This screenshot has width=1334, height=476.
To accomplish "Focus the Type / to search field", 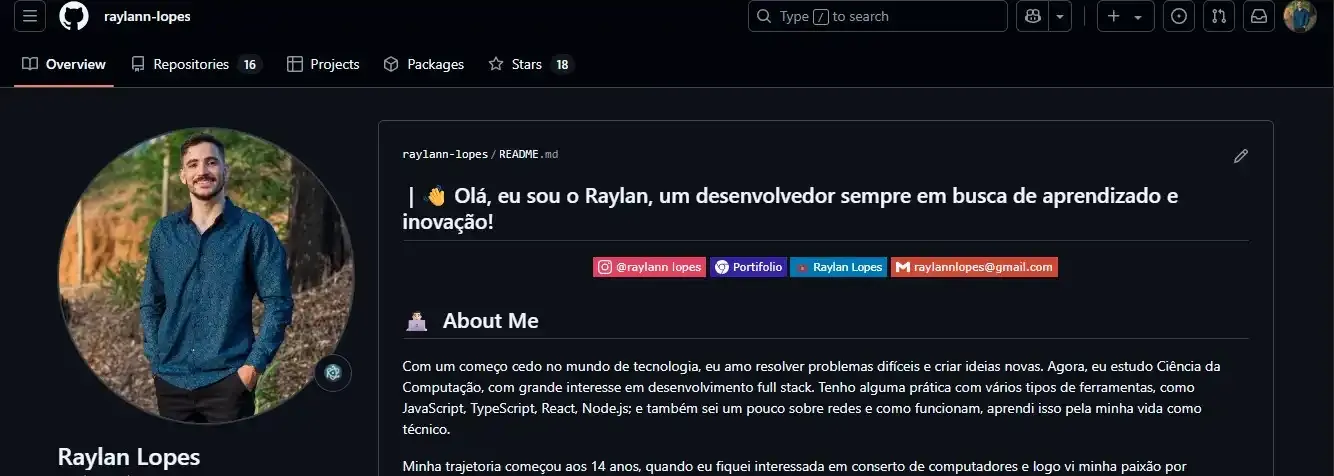I will 878,16.
